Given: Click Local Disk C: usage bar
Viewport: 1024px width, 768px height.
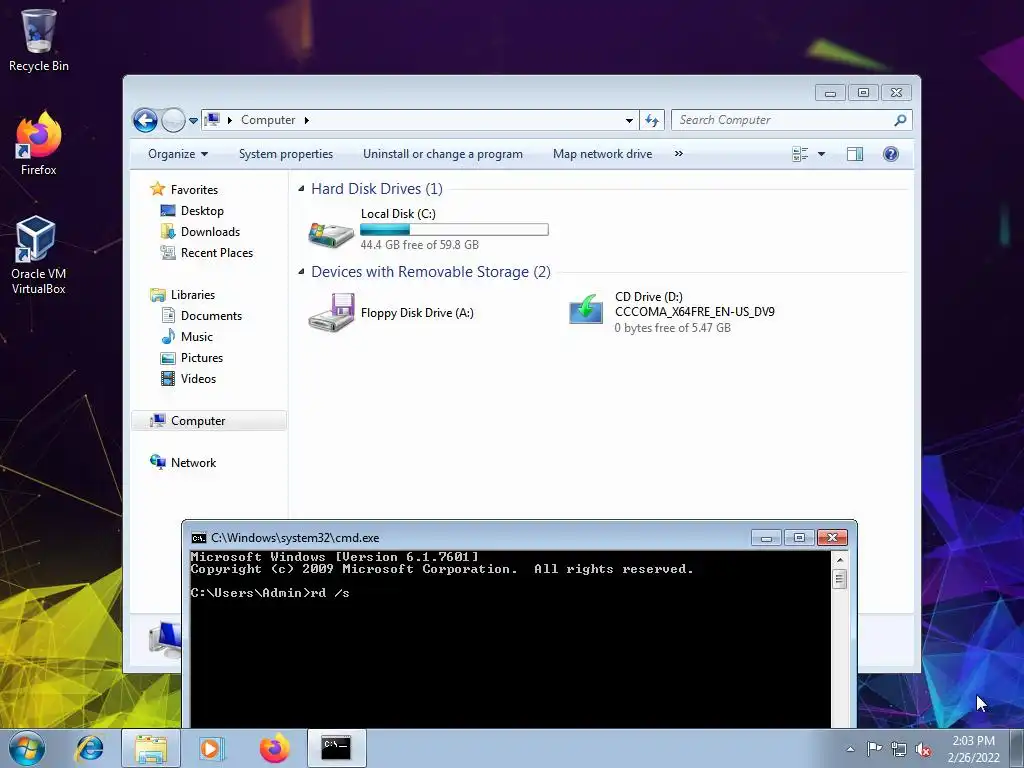Looking at the screenshot, I should tap(455, 229).
